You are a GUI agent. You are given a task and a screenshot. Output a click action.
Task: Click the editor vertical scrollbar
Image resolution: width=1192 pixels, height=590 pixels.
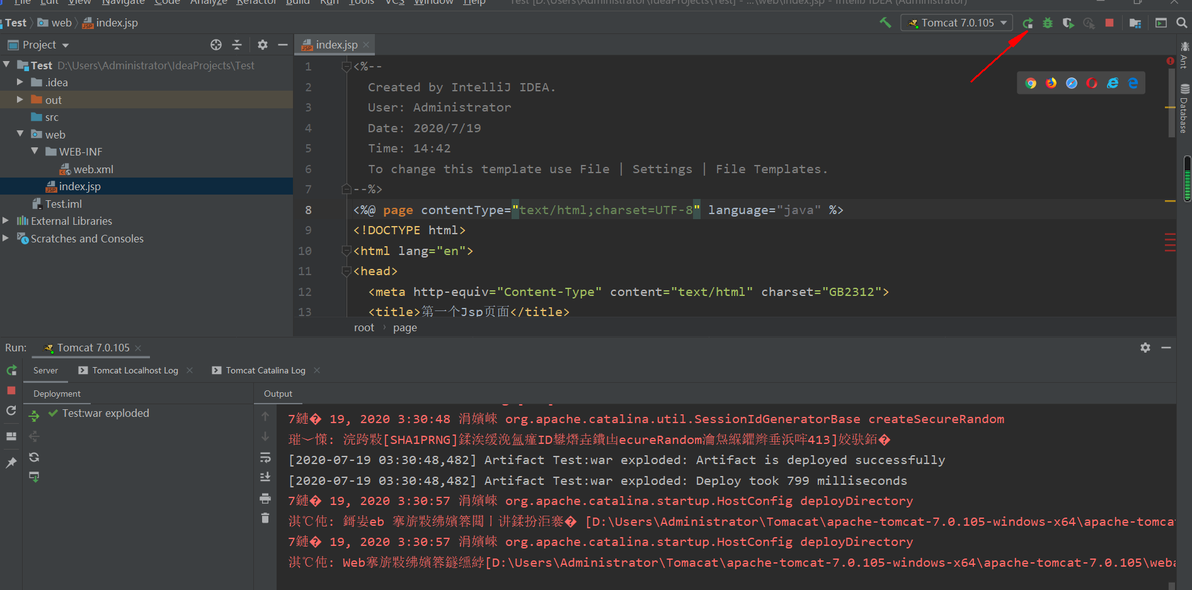pyautogui.click(x=1171, y=103)
